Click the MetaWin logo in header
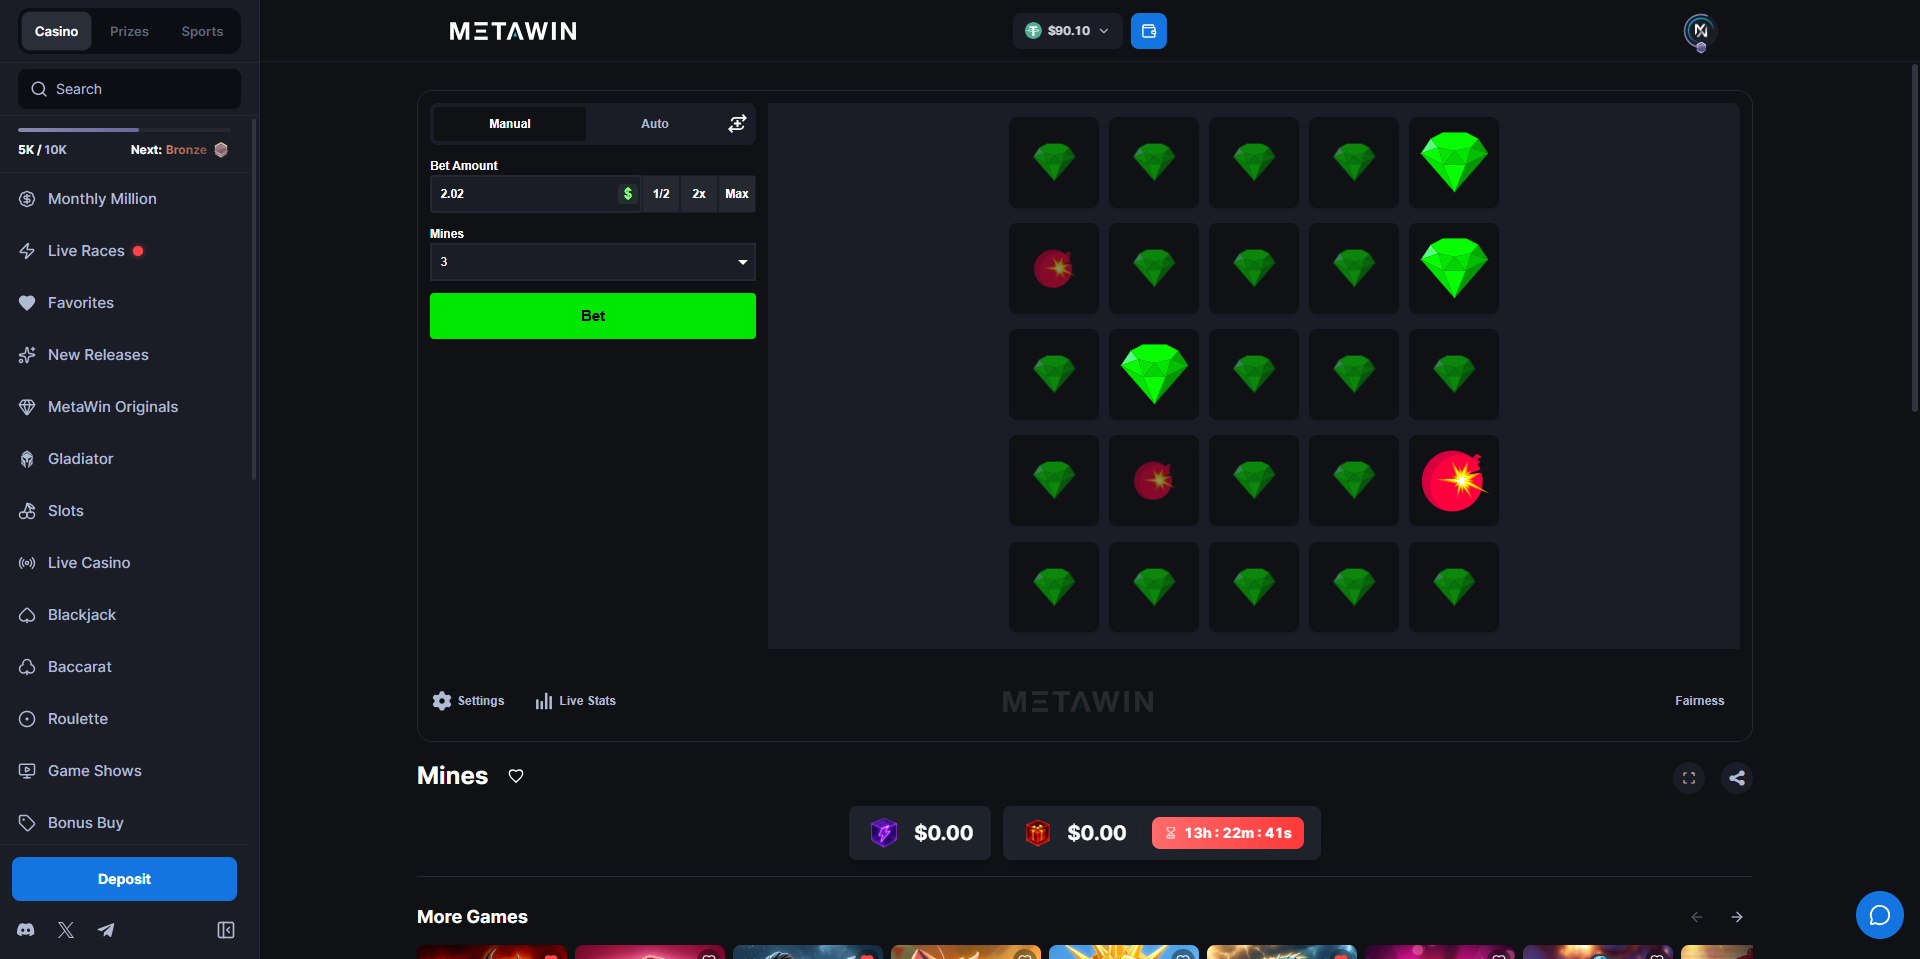Image resolution: width=1920 pixels, height=959 pixels. [513, 31]
